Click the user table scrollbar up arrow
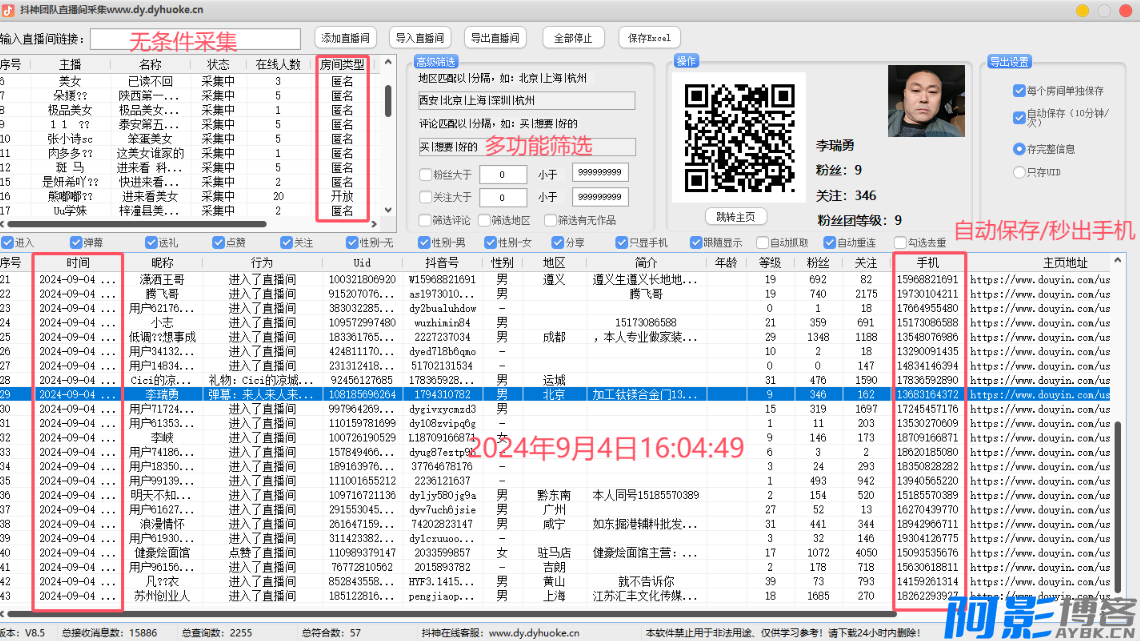This screenshot has height=641, width=1140. 1117,260
